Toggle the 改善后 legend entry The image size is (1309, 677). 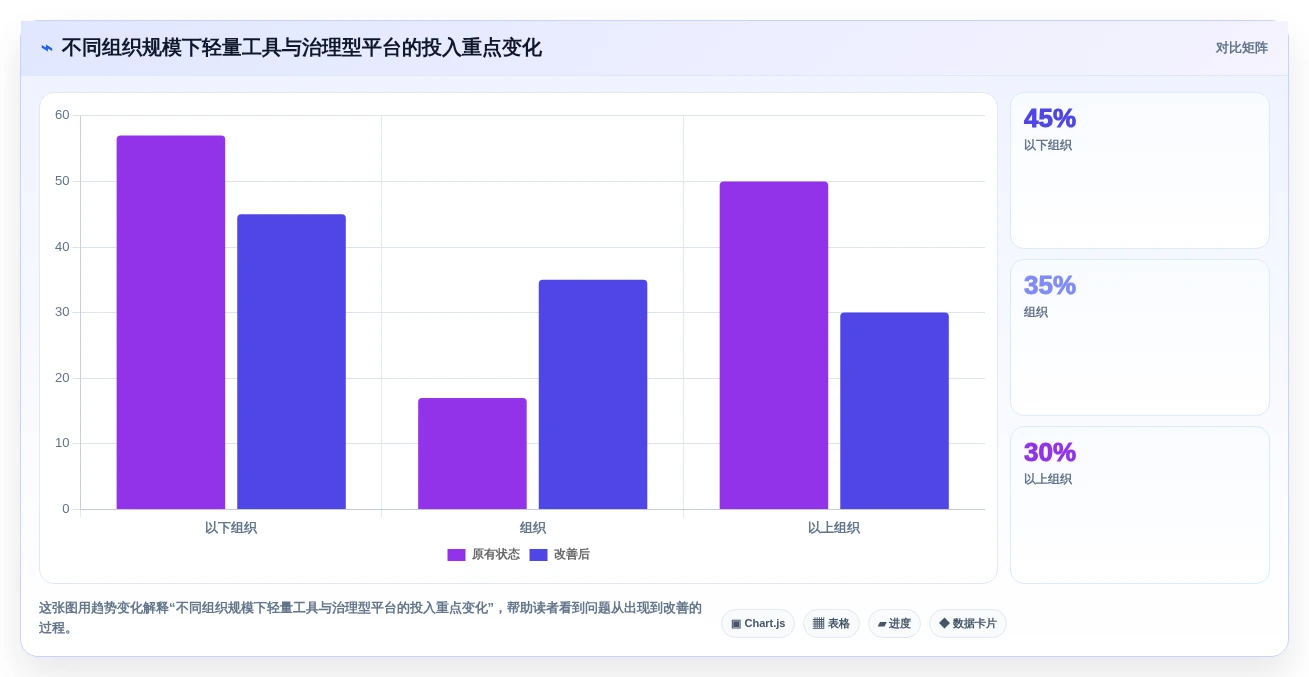click(x=559, y=555)
